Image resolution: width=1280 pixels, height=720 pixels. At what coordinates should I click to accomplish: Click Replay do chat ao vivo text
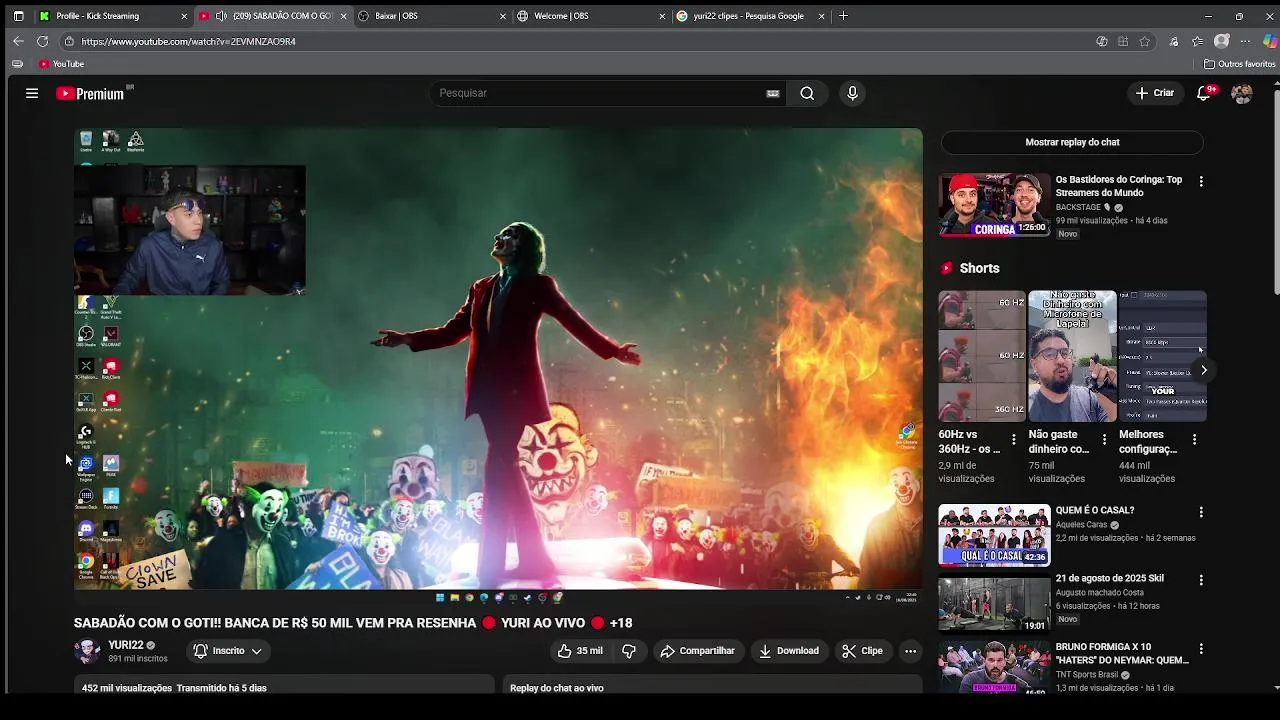pos(557,688)
